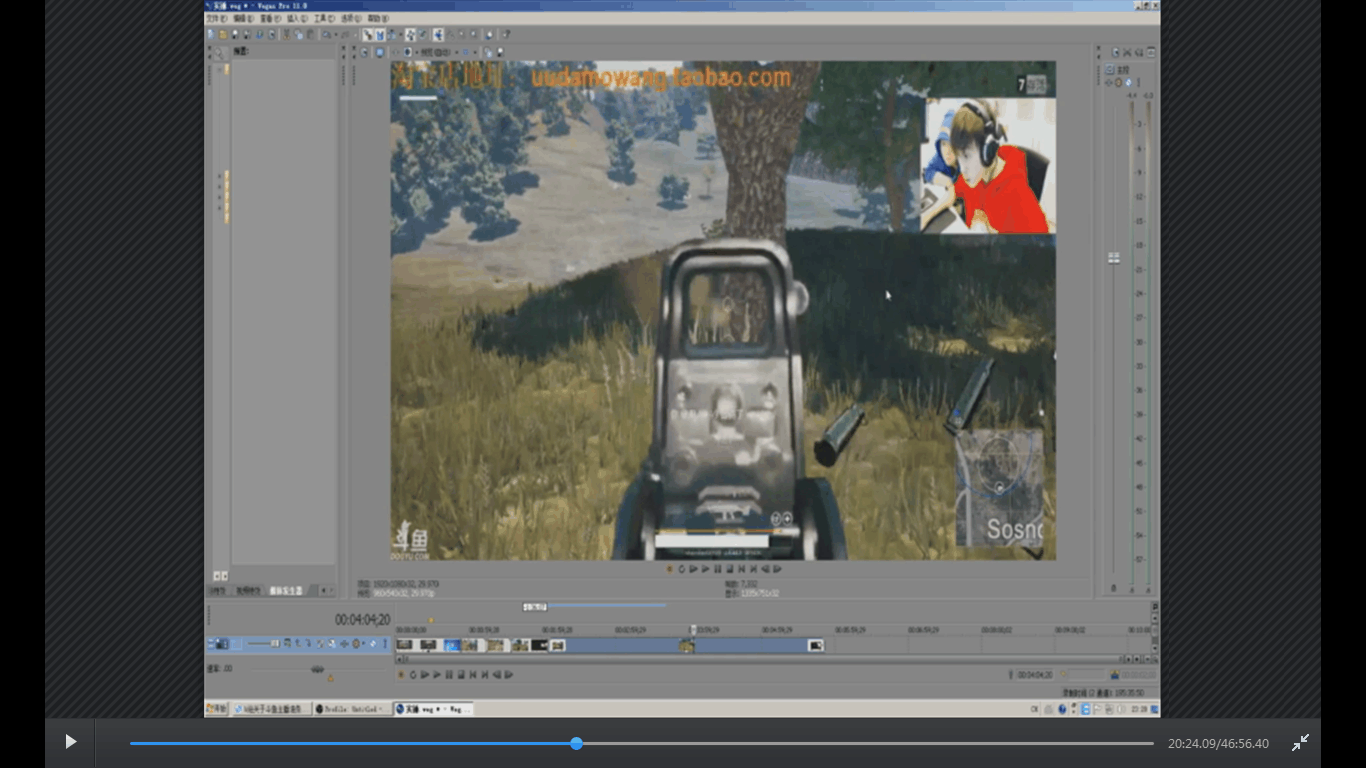The image size is (1366, 768).
Task: Save the project using the toolbar
Action: (x=235, y=34)
